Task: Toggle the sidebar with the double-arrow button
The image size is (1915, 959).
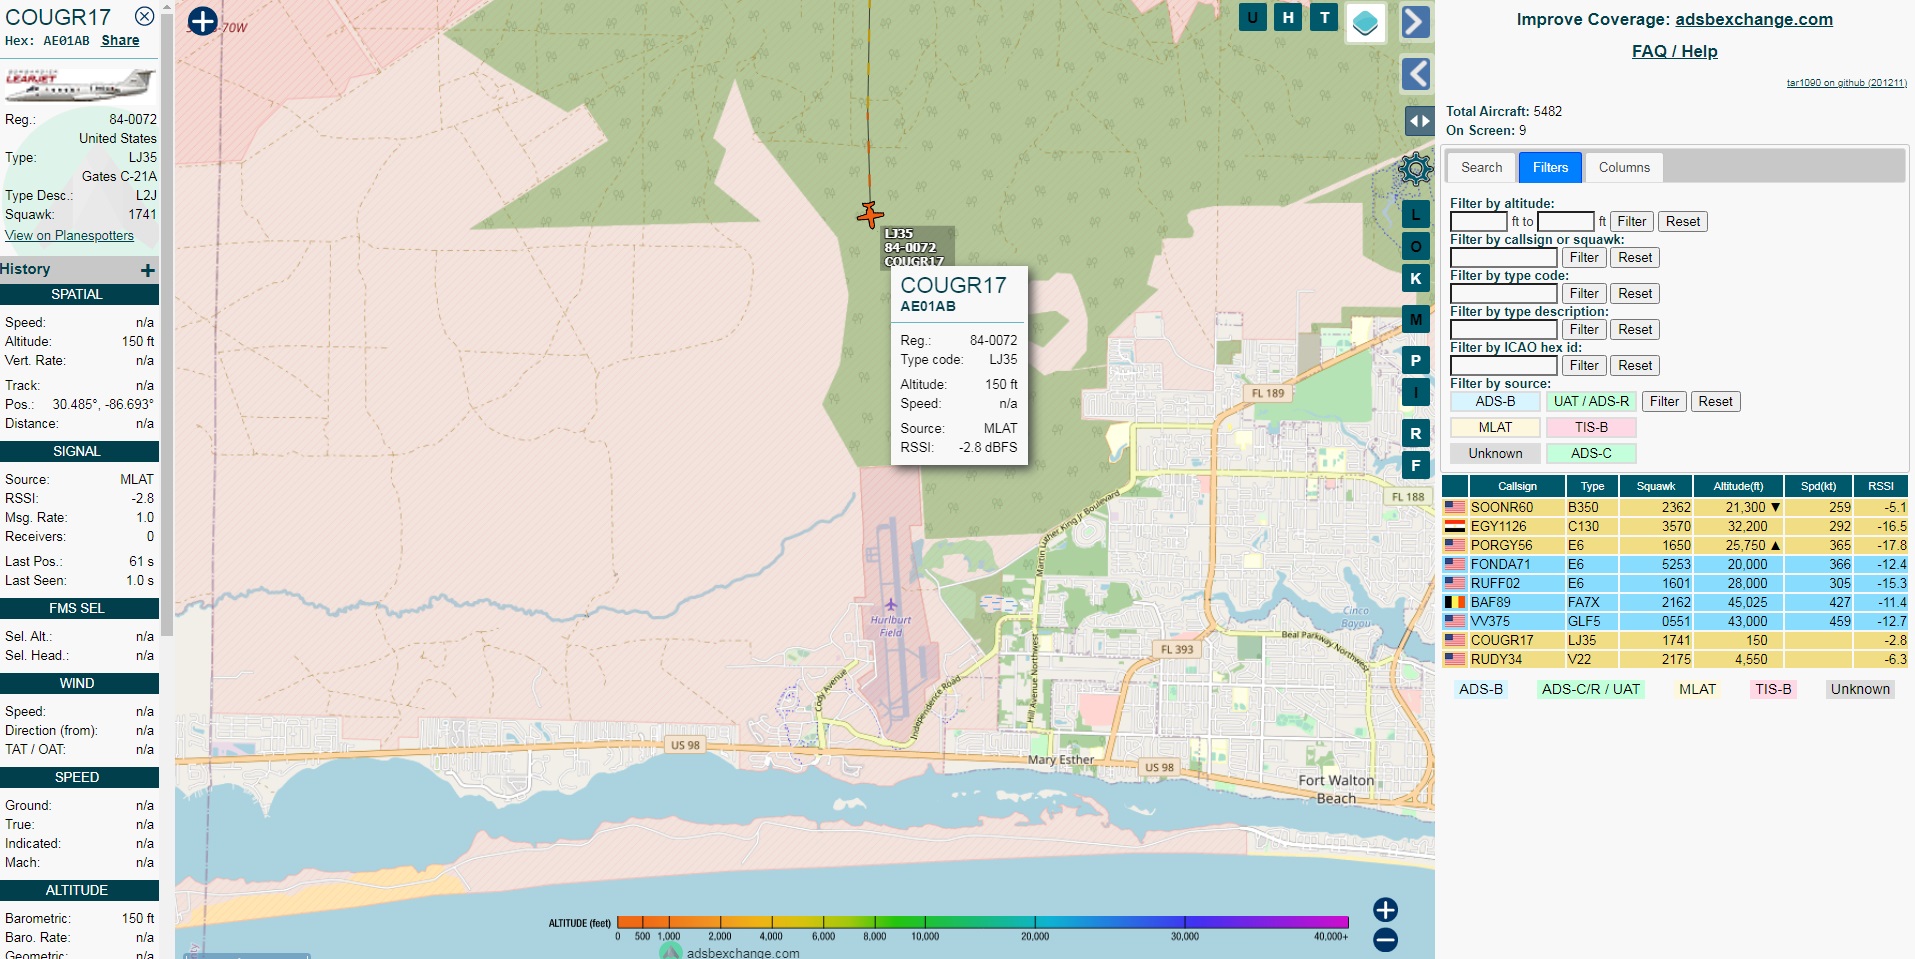Action: [1419, 121]
